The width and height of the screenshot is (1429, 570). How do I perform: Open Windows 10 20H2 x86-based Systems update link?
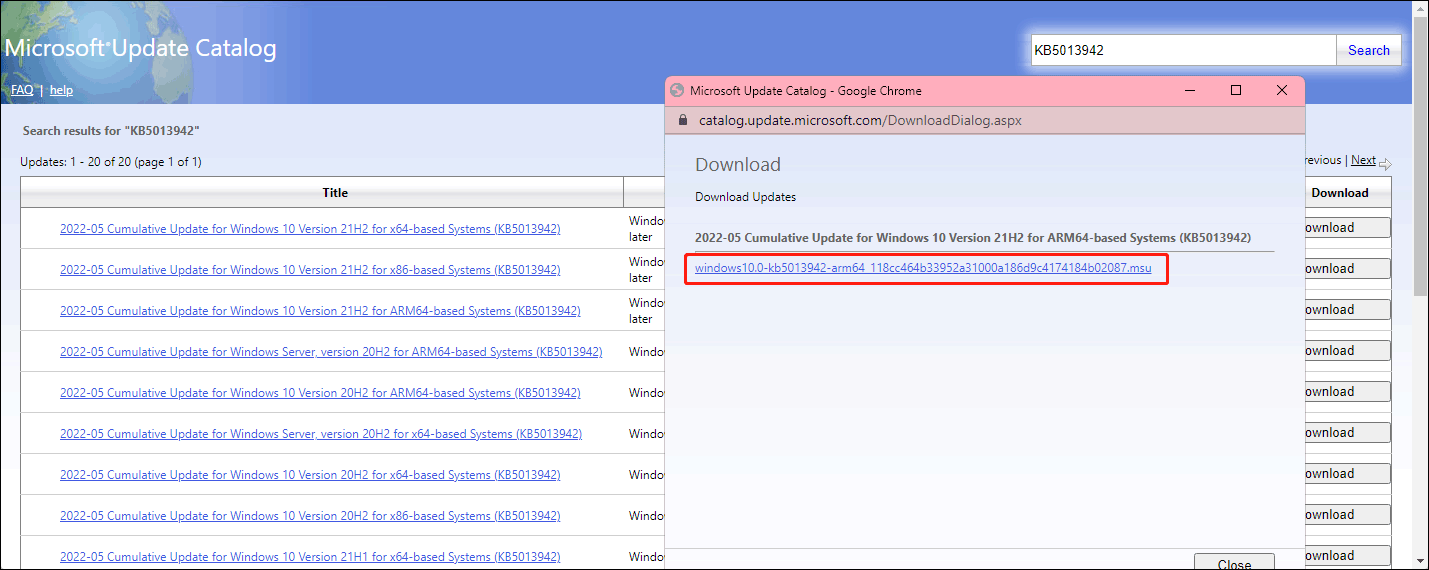(310, 516)
